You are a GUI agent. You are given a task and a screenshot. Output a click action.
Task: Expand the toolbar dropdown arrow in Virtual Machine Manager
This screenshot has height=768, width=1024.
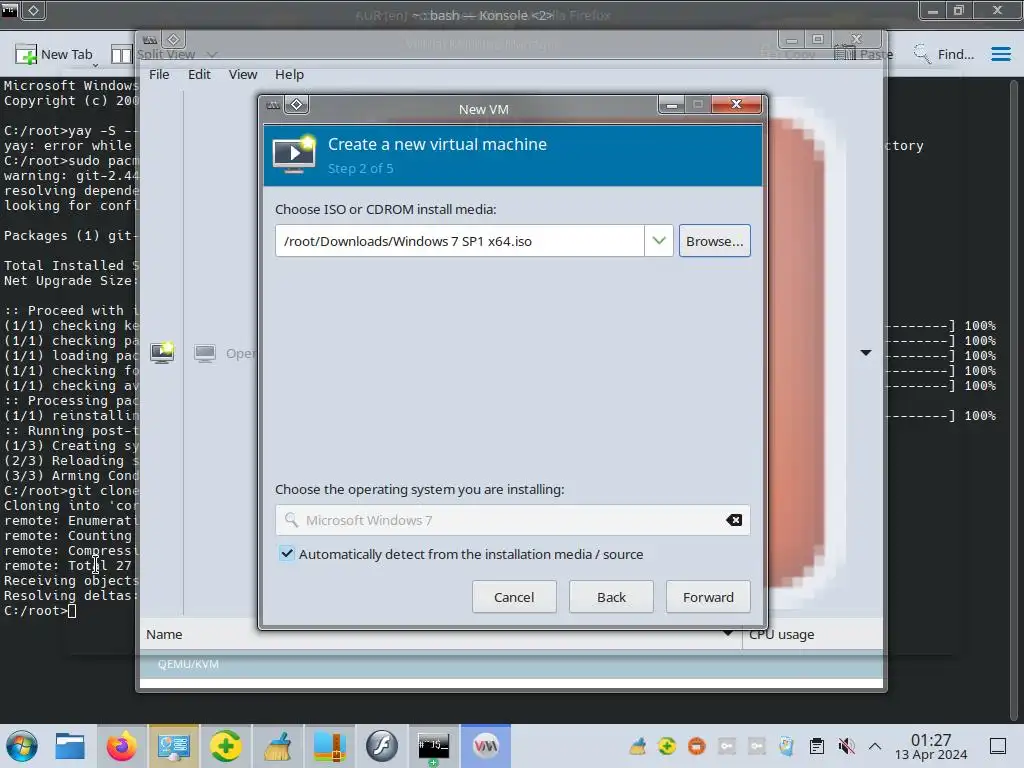pyautogui.click(x=866, y=353)
